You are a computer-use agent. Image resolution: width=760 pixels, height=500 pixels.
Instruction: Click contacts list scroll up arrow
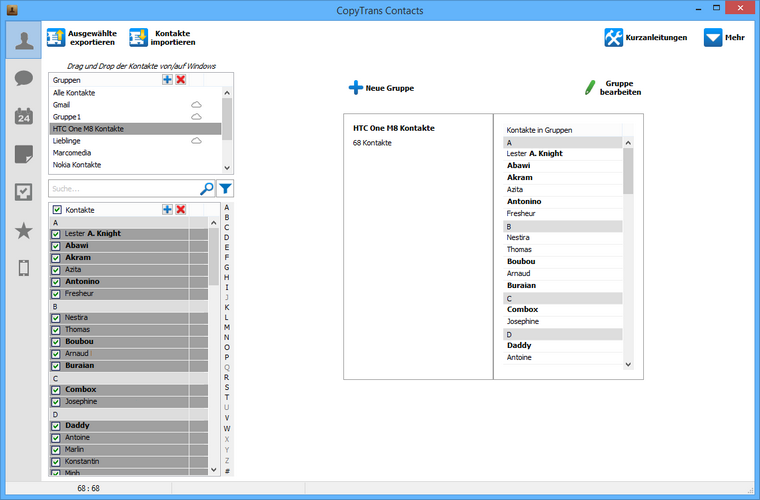pos(214,223)
